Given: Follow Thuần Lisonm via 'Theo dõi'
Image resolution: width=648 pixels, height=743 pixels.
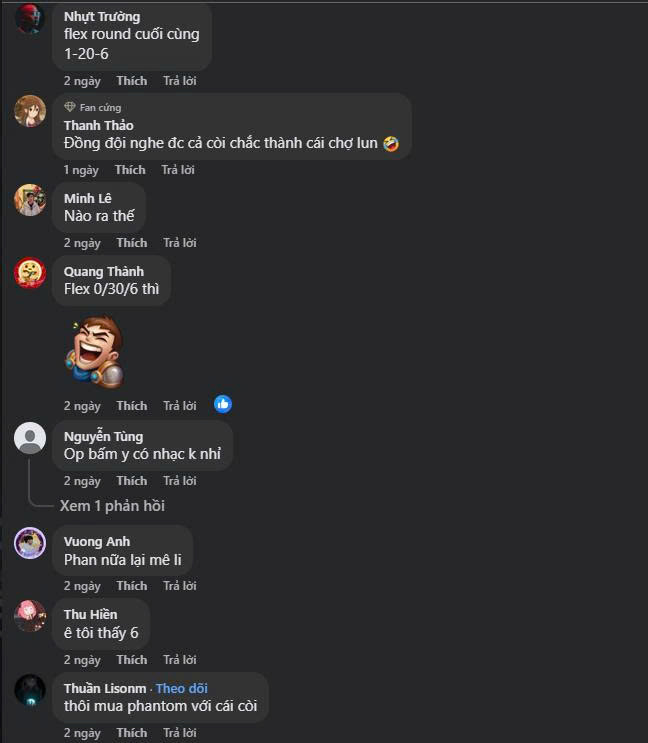Looking at the screenshot, I should [184, 688].
